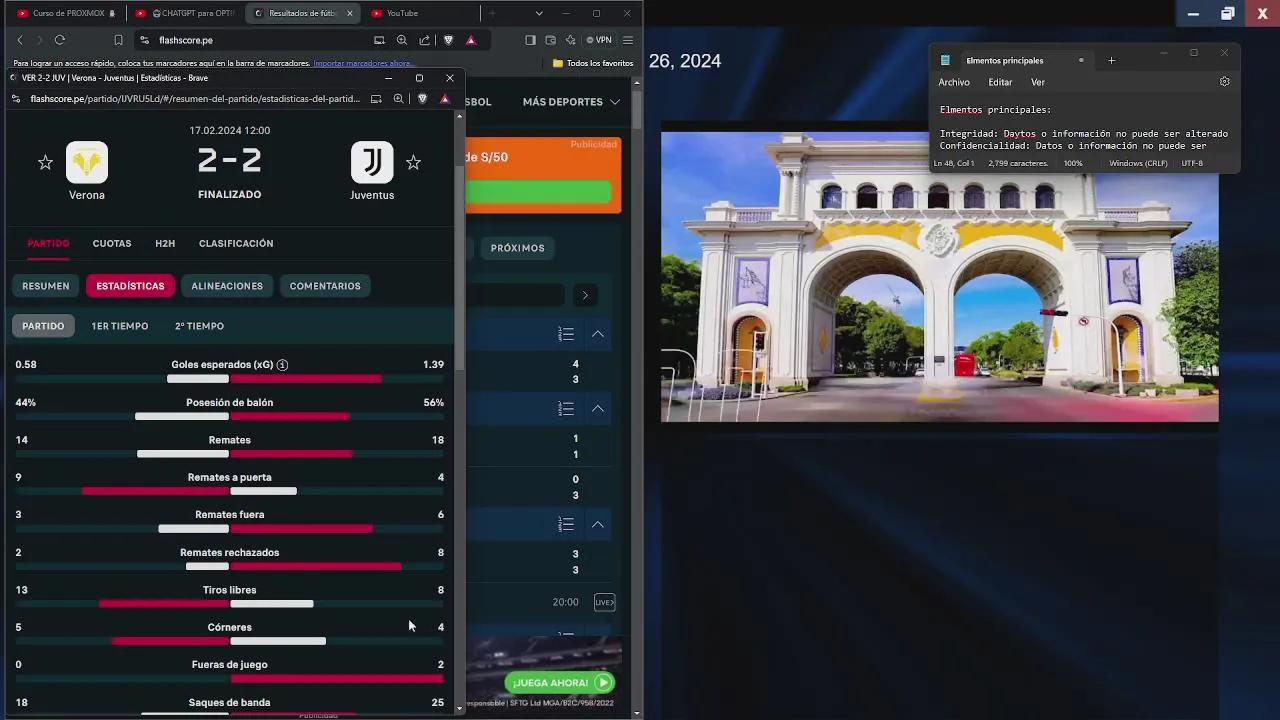Open Brave Rewards icon in popup window
This screenshot has height=720, width=1280.
click(445, 99)
